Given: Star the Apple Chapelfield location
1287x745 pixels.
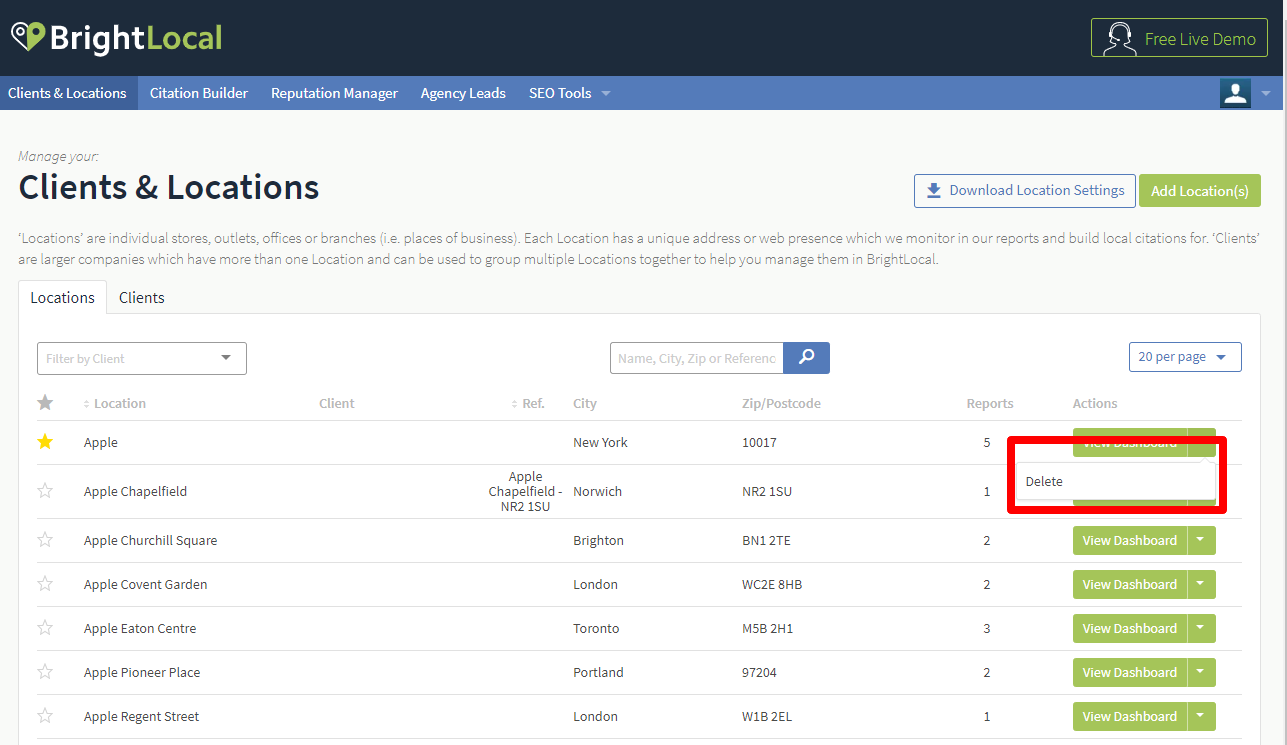Looking at the screenshot, I should pyautogui.click(x=45, y=491).
